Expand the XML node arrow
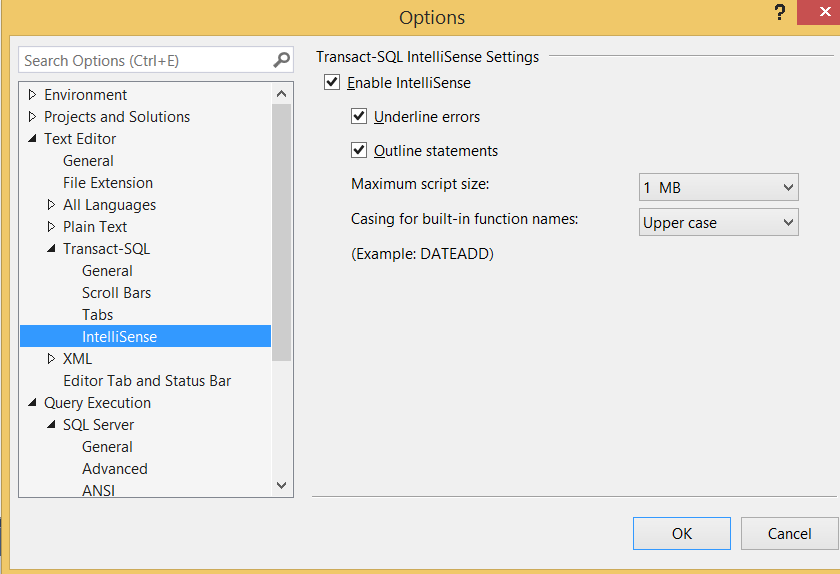Viewport: 840px width, 574px height. [51, 359]
